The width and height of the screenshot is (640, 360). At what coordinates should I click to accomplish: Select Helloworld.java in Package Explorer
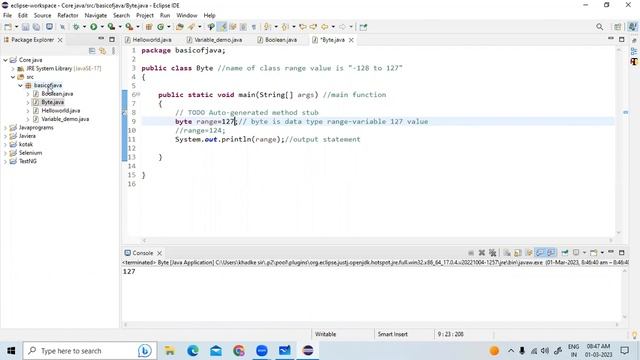click(60, 111)
